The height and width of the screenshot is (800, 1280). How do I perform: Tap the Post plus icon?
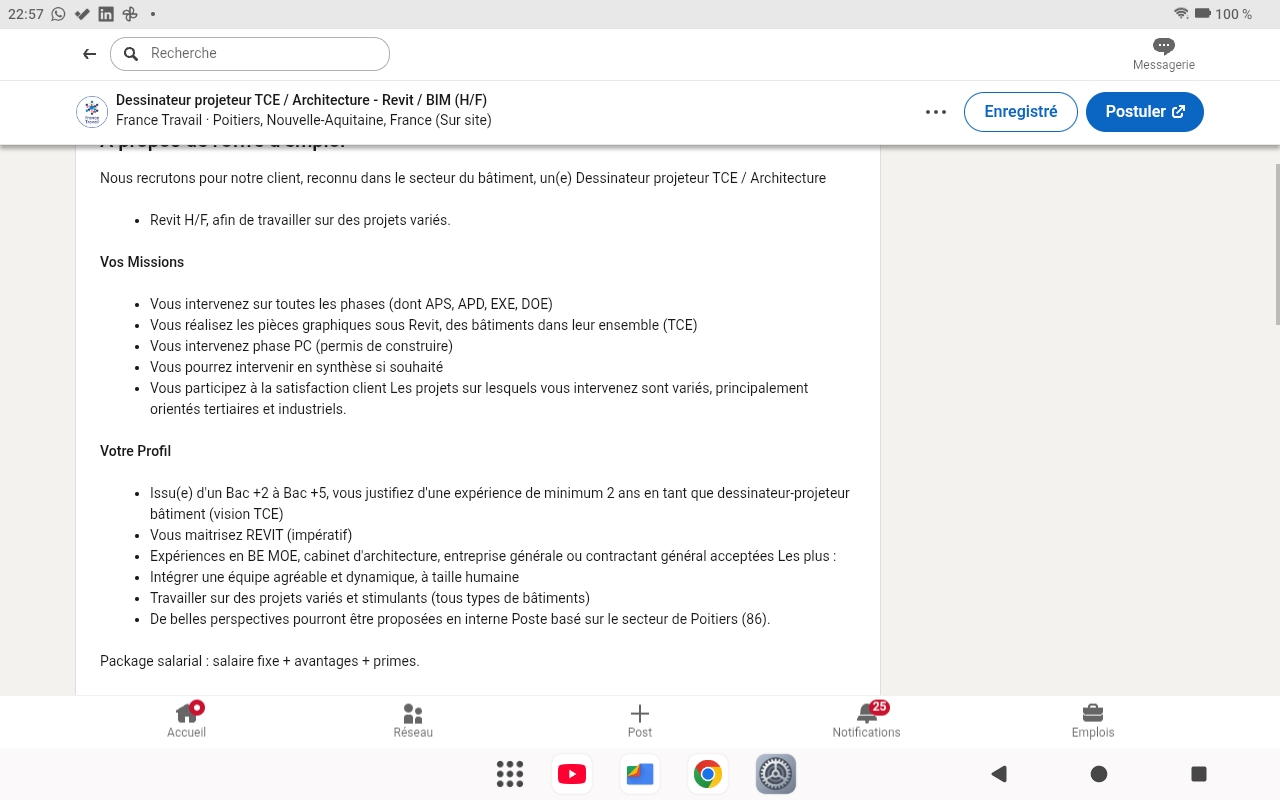point(639,714)
